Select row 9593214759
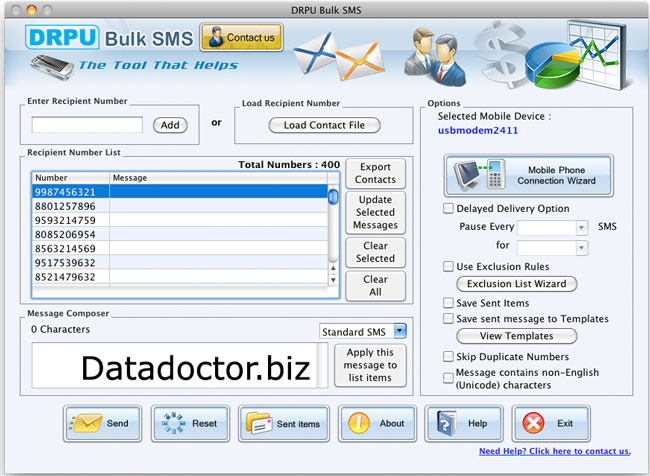The height and width of the screenshot is (476, 650). tap(180, 220)
